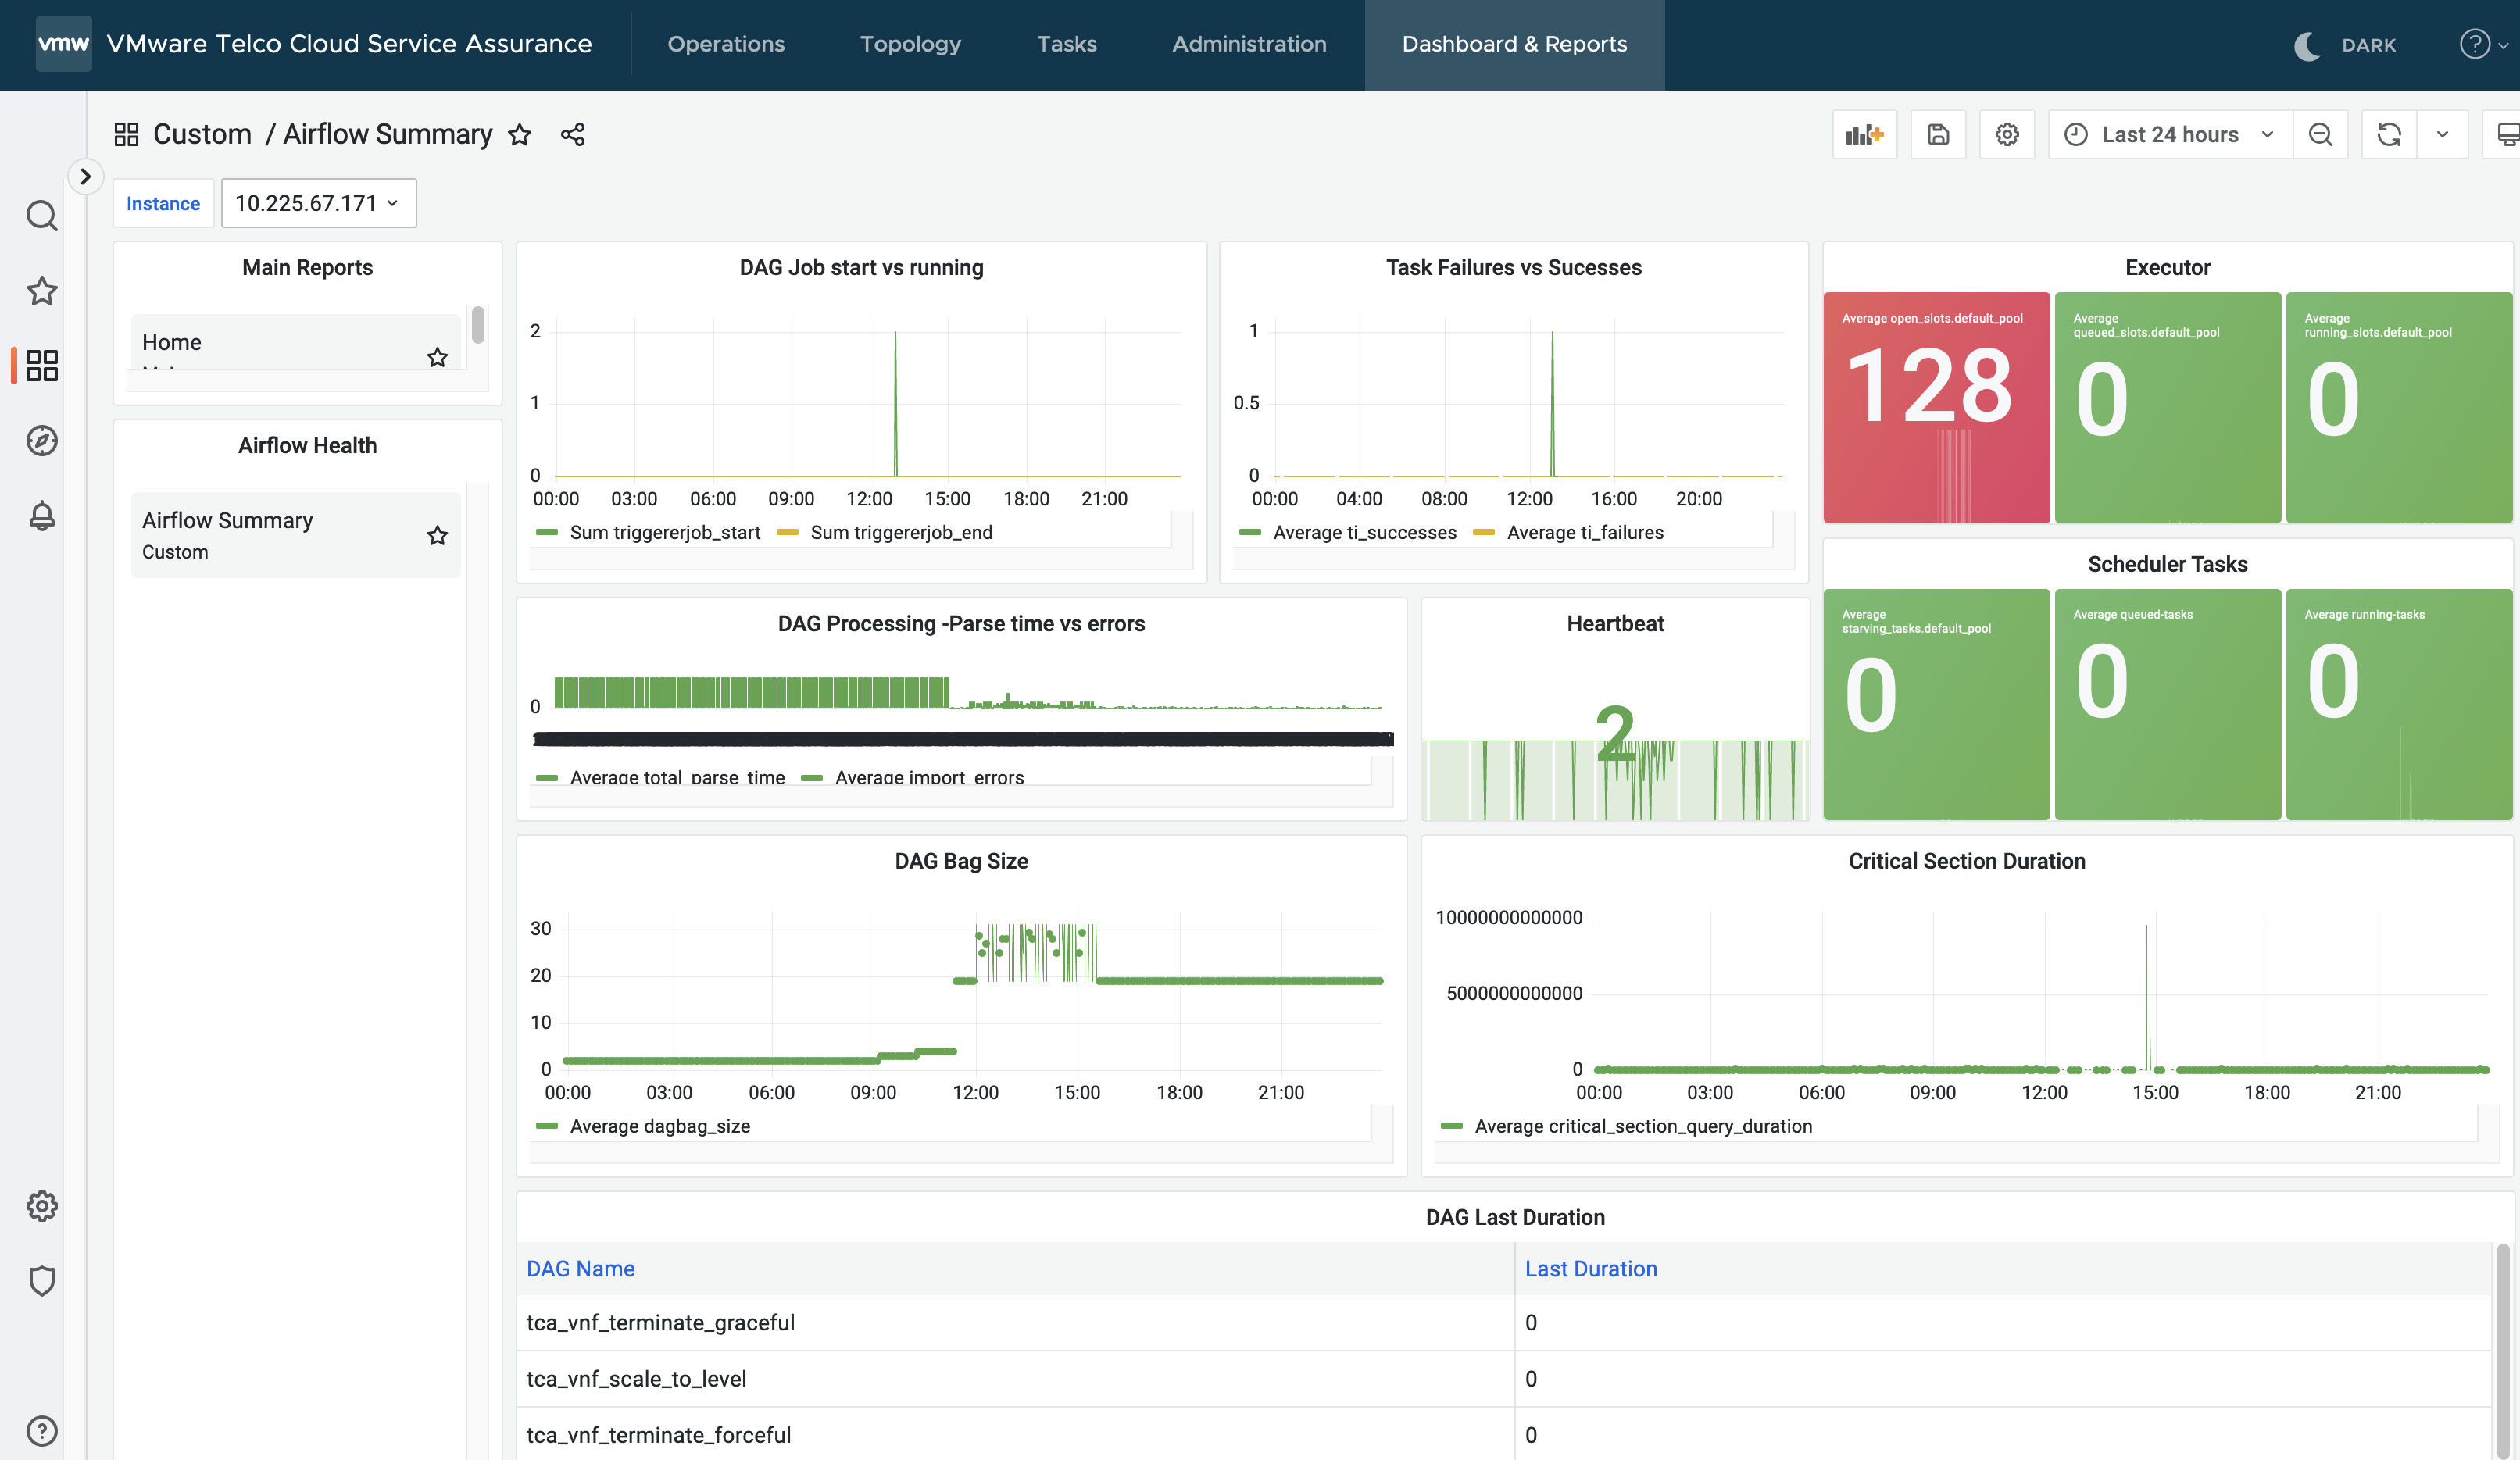Open the Executor panel title menu

(2167, 267)
